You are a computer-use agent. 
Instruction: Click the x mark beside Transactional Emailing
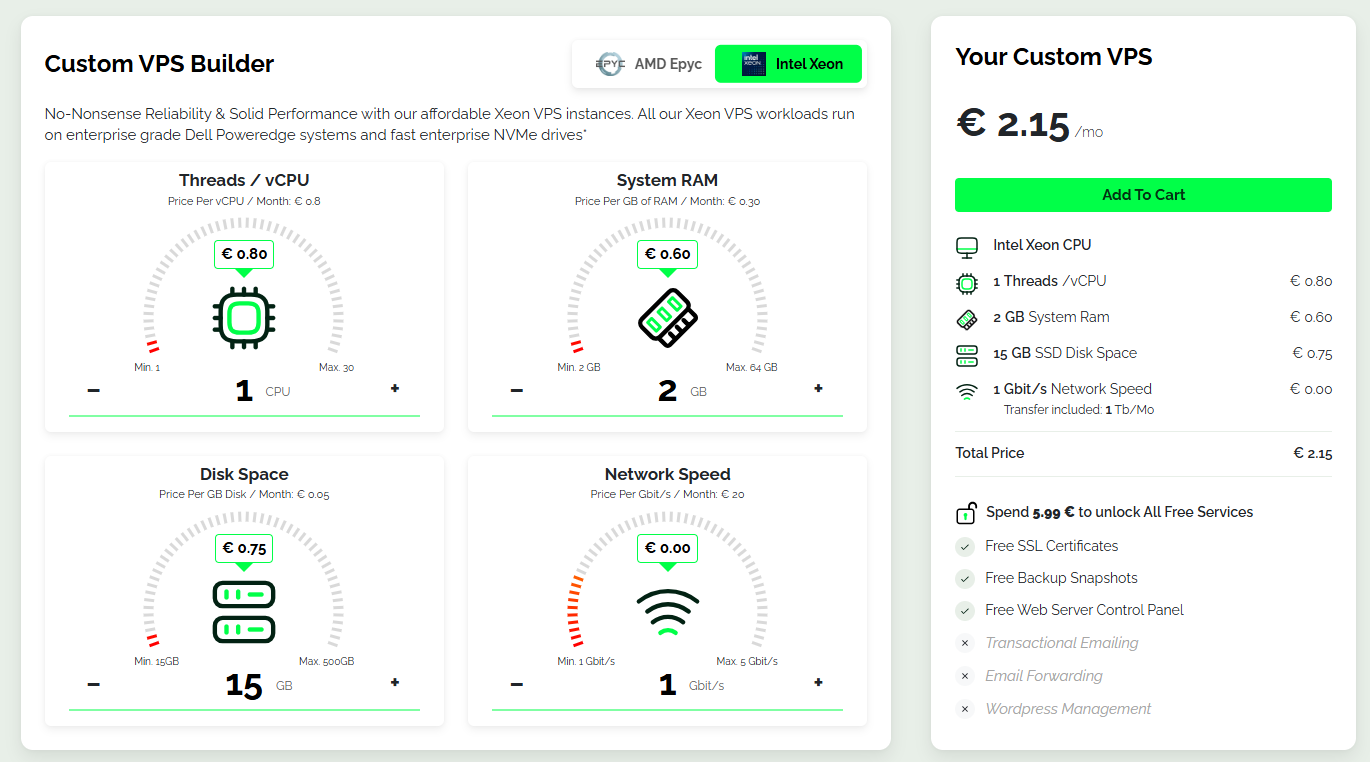pyautogui.click(x=965, y=643)
